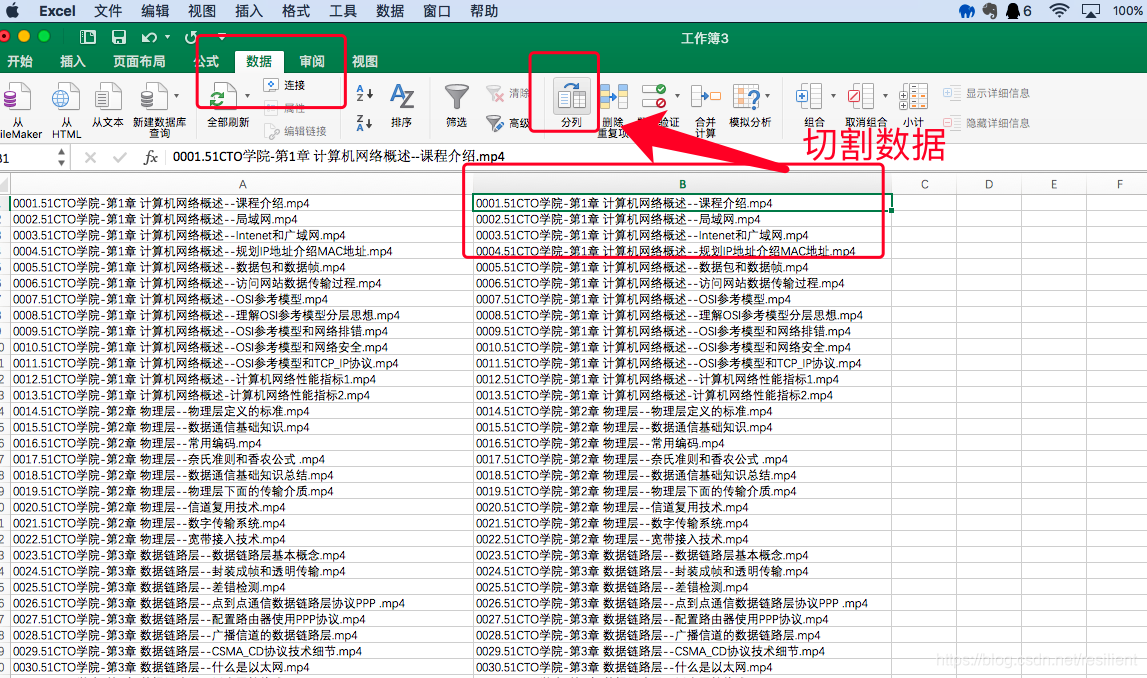The width and height of the screenshot is (1147, 678).
Task: Click the Wi-Fi status icon
Action: tap(1058, 11)
